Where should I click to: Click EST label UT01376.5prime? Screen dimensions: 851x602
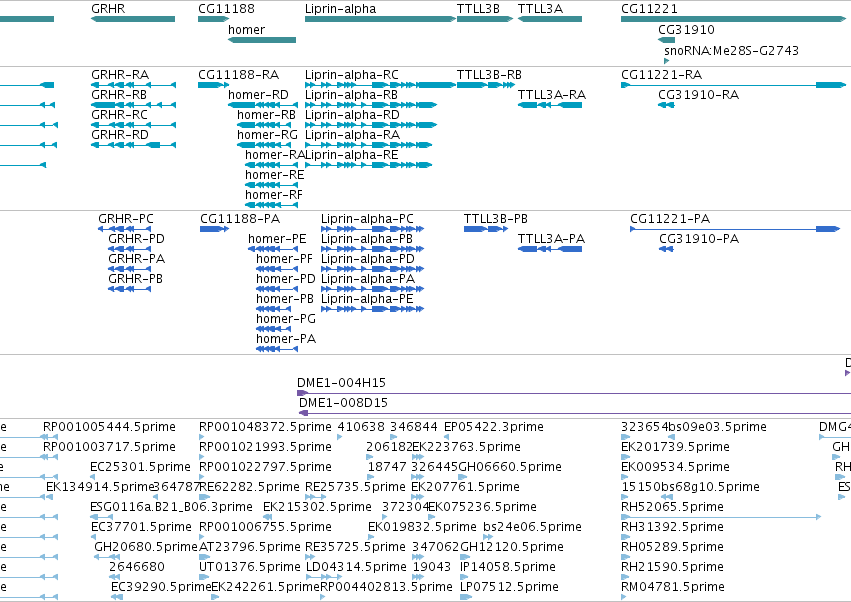point(250,567)
